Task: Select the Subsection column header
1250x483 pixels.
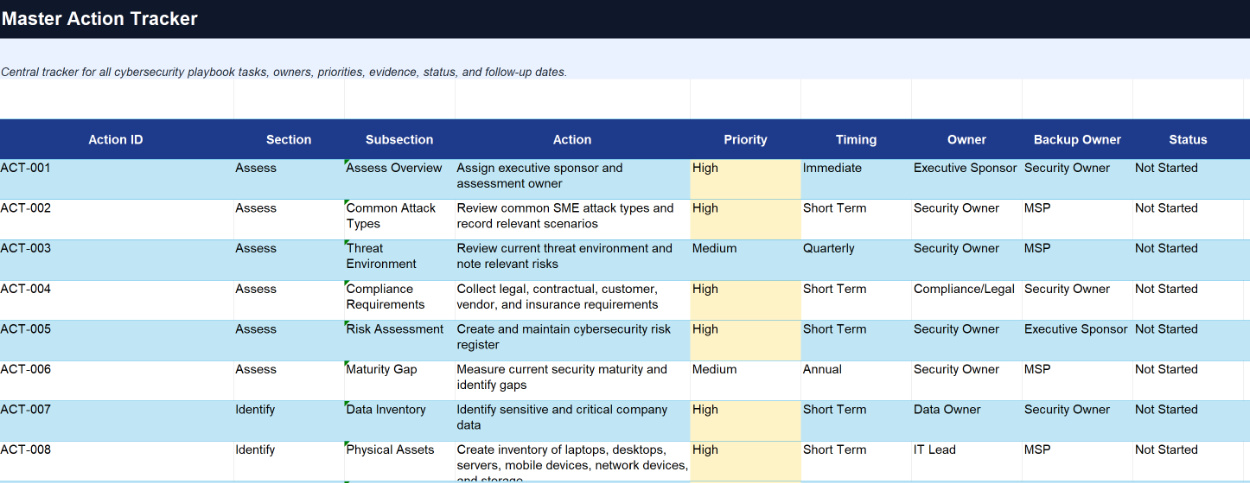Action: 399,140
